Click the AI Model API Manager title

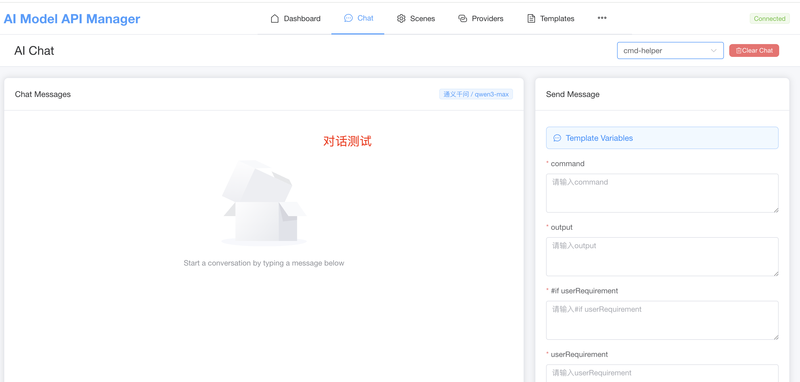[x=72, y=19]
